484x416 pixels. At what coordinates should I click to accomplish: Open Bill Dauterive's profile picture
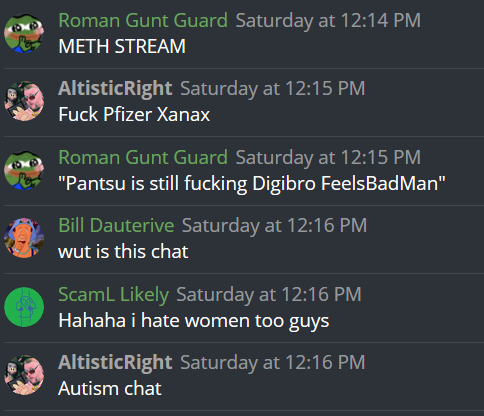tap(24, 238)
